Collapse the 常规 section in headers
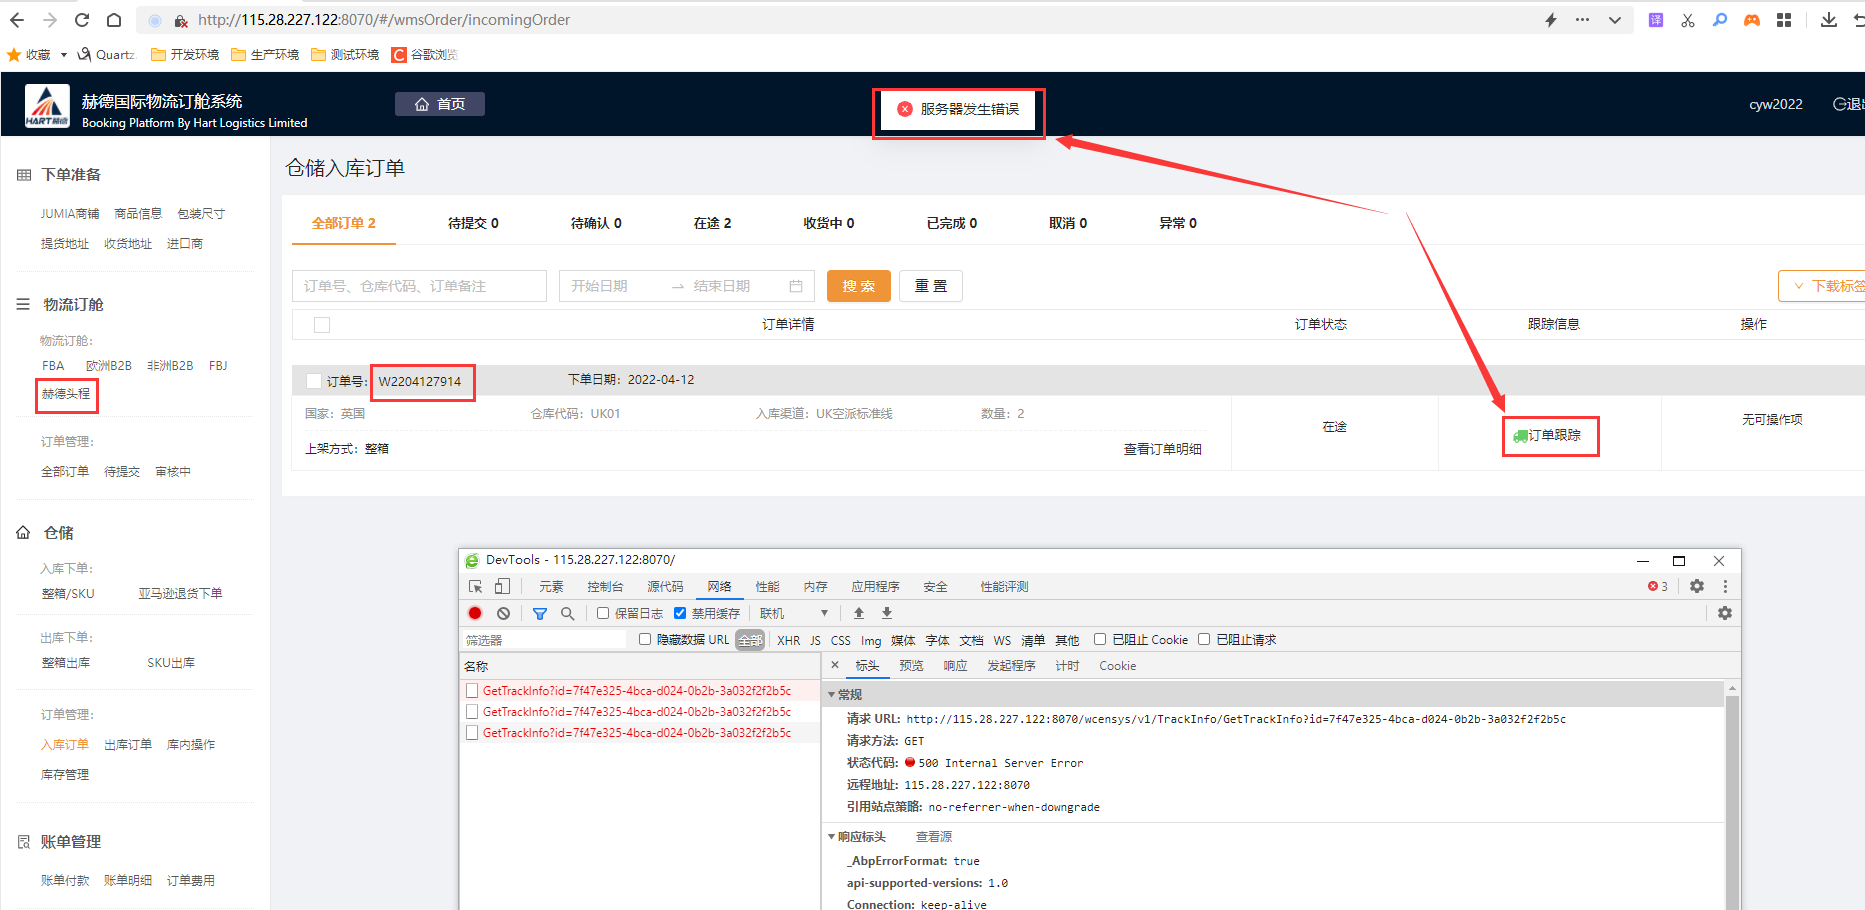Viewport: 1865px width, 910px height. (x=832, y=694)
